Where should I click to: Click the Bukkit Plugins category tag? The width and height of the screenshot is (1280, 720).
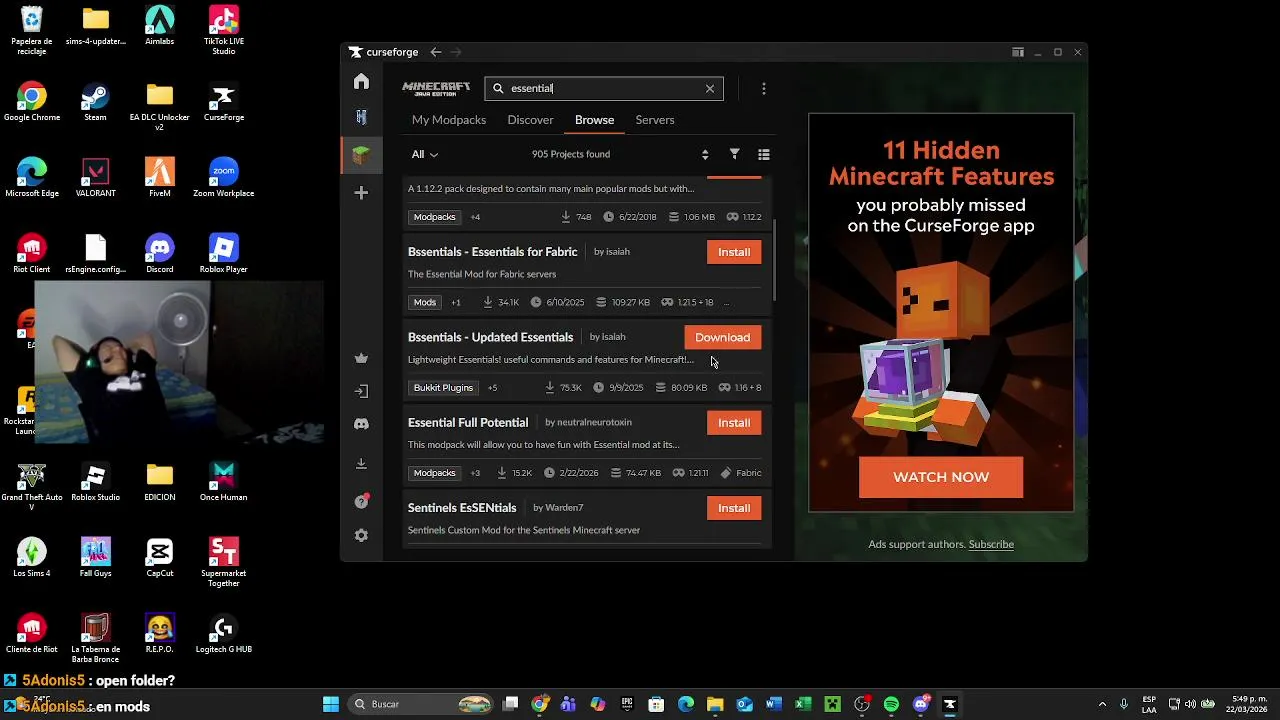click(x=443, y=388)
